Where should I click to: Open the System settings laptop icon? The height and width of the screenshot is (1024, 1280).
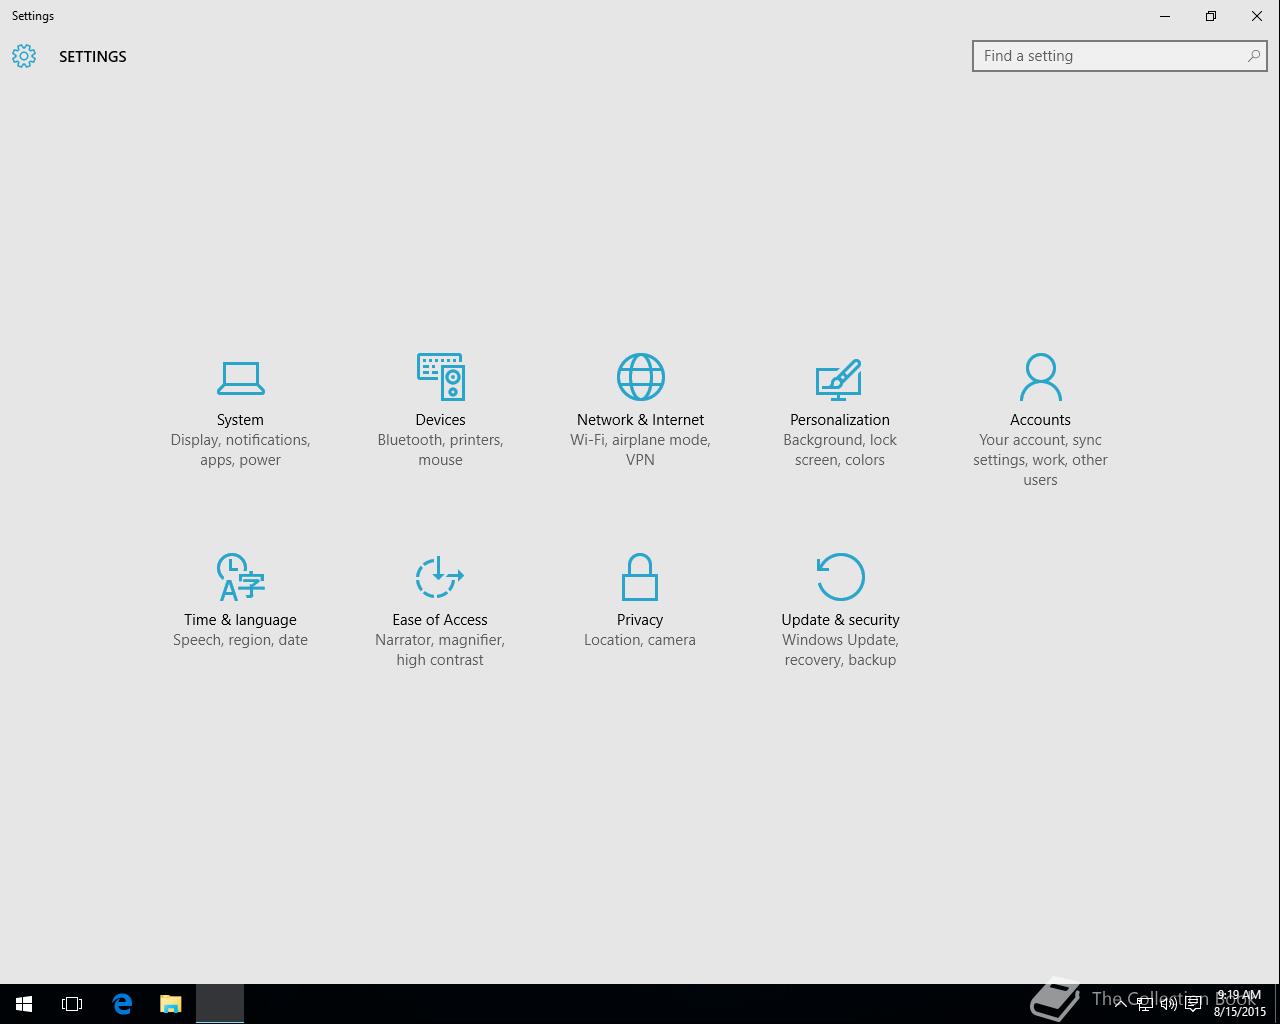point(240,378)
